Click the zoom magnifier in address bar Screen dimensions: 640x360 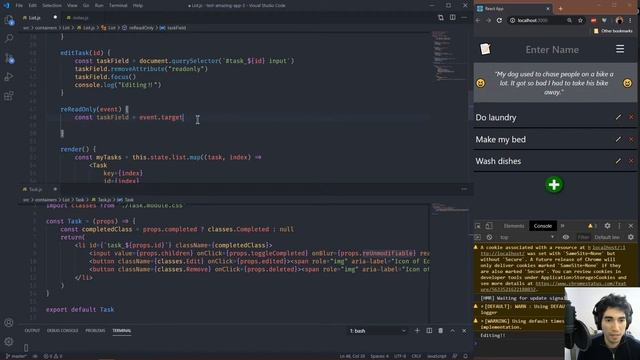[569, 20]
